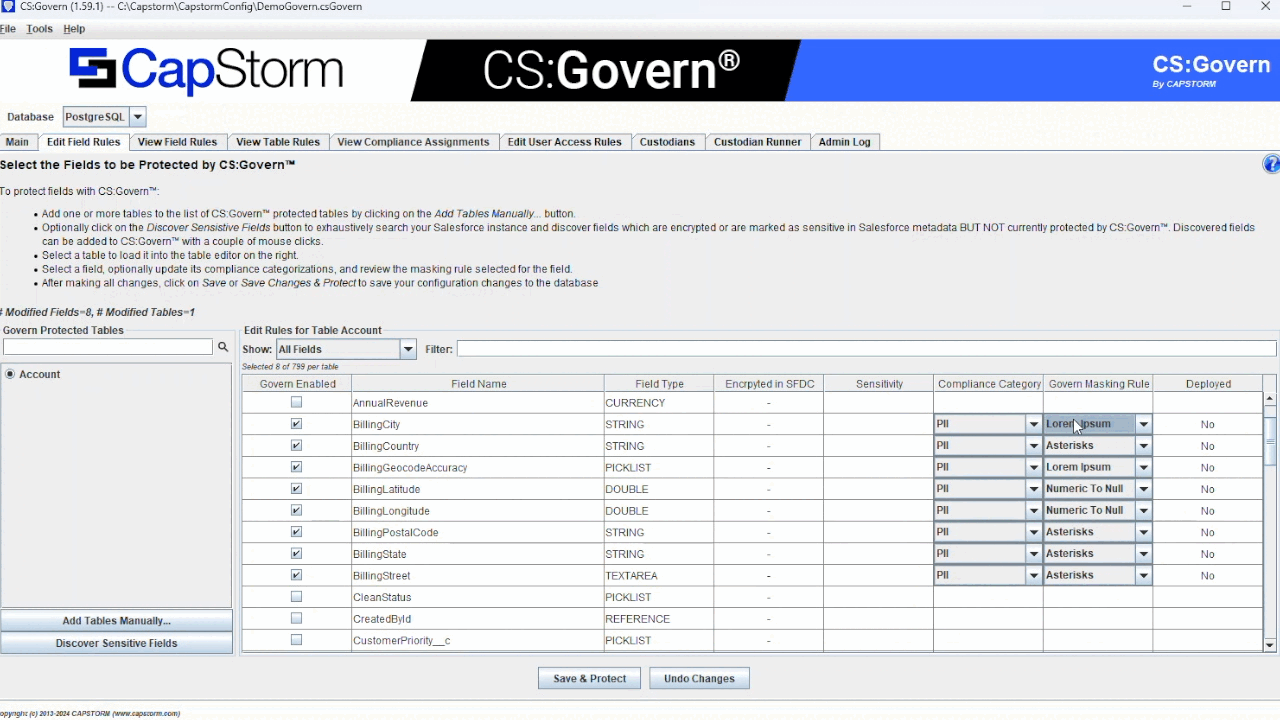1280x720 pixels.
Task: Click the TEXTAREA field type cell
Action: (x=659, y=576)
